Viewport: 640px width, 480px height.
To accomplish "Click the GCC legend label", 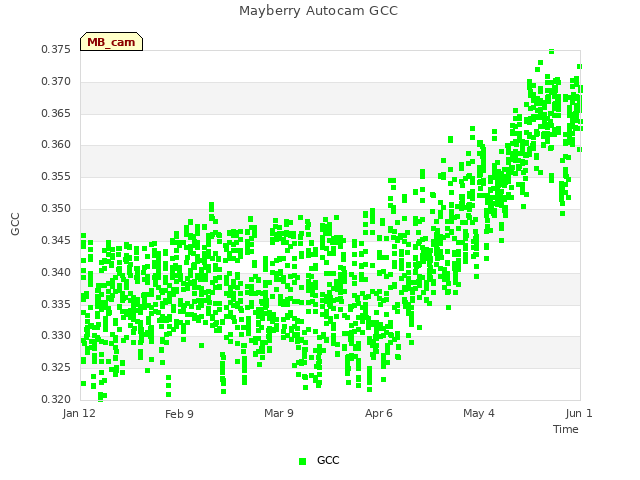I will tap(328, 460).
